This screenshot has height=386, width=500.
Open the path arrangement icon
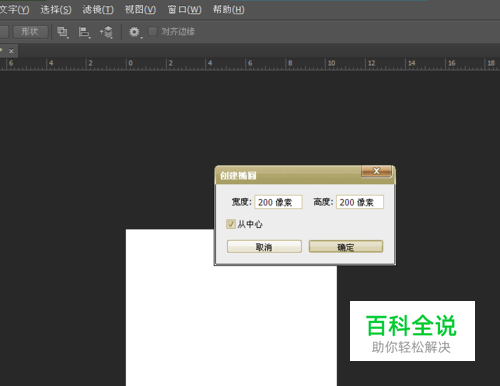point(107,32)
